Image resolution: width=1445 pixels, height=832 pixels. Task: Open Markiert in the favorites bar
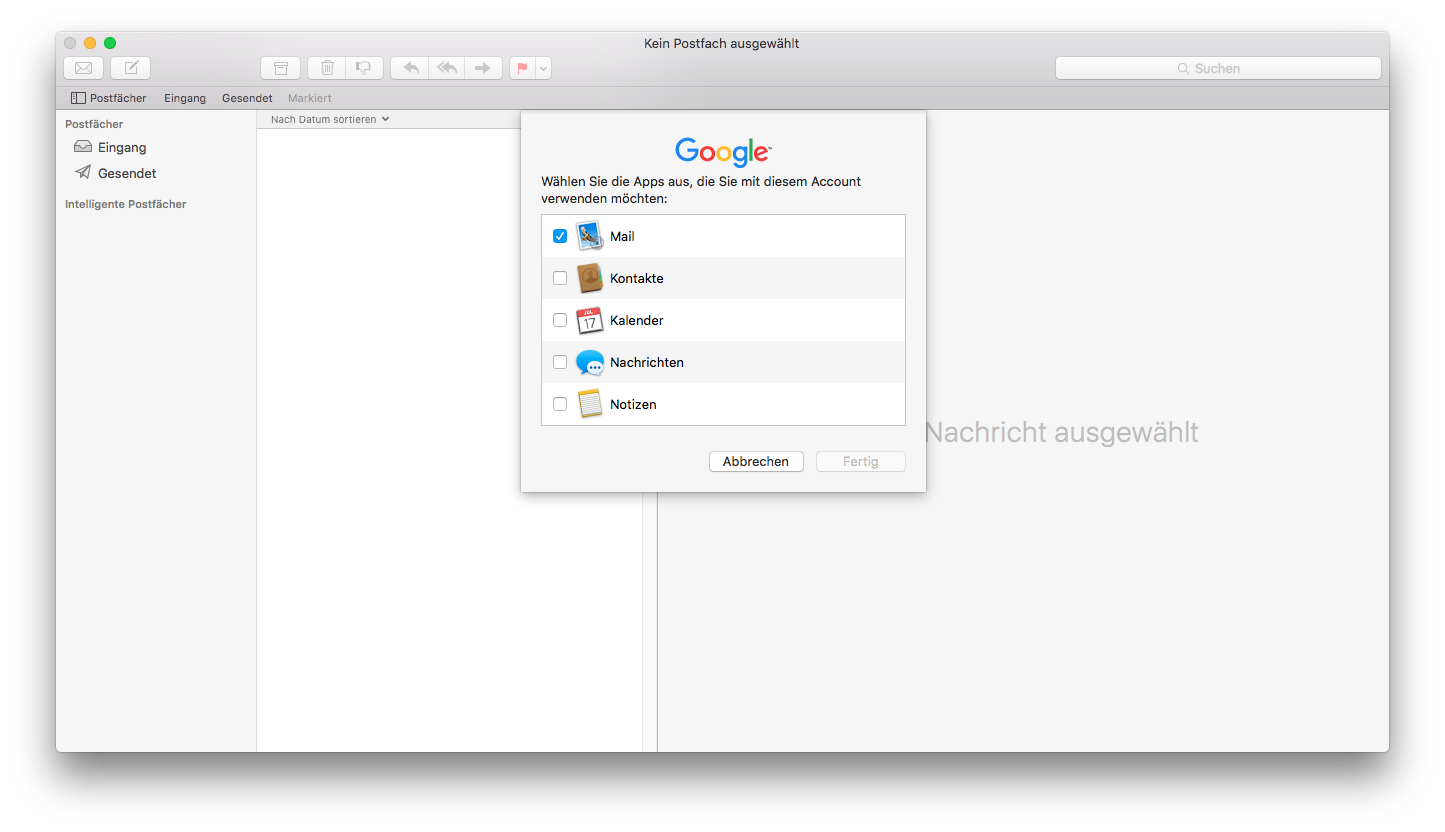click(310, 98)
